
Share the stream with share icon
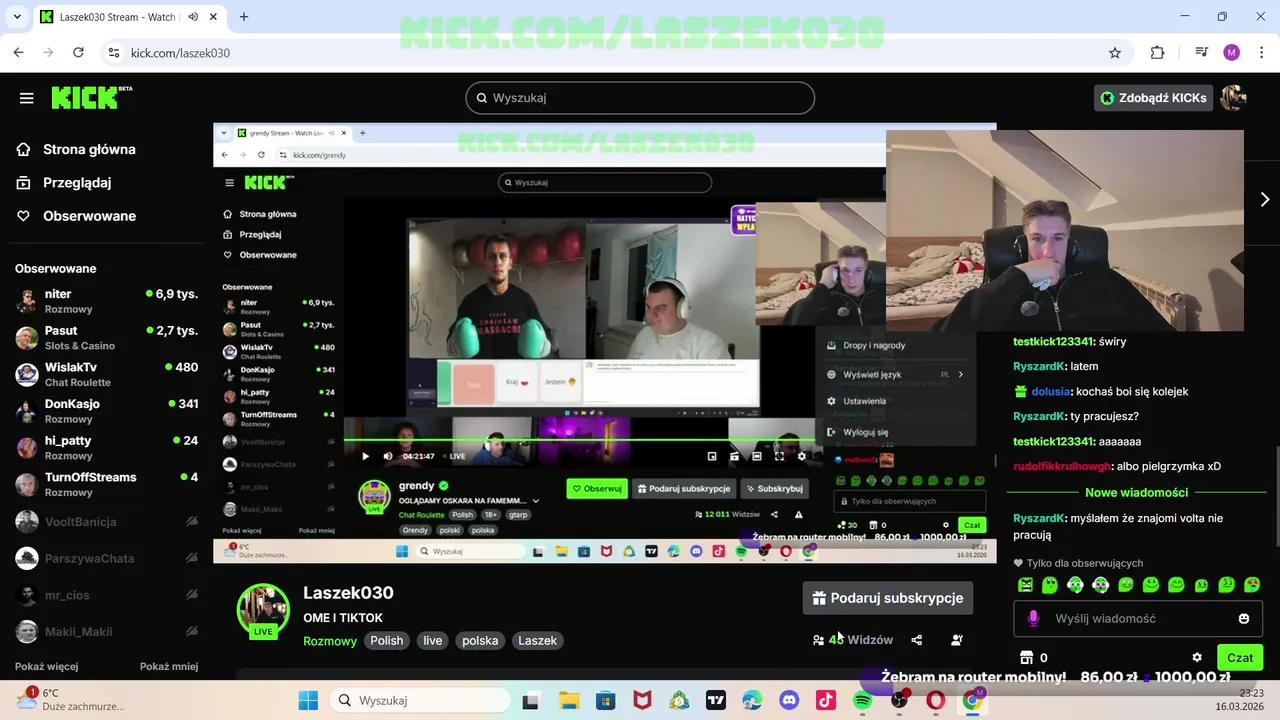click(x=917, y=640)
